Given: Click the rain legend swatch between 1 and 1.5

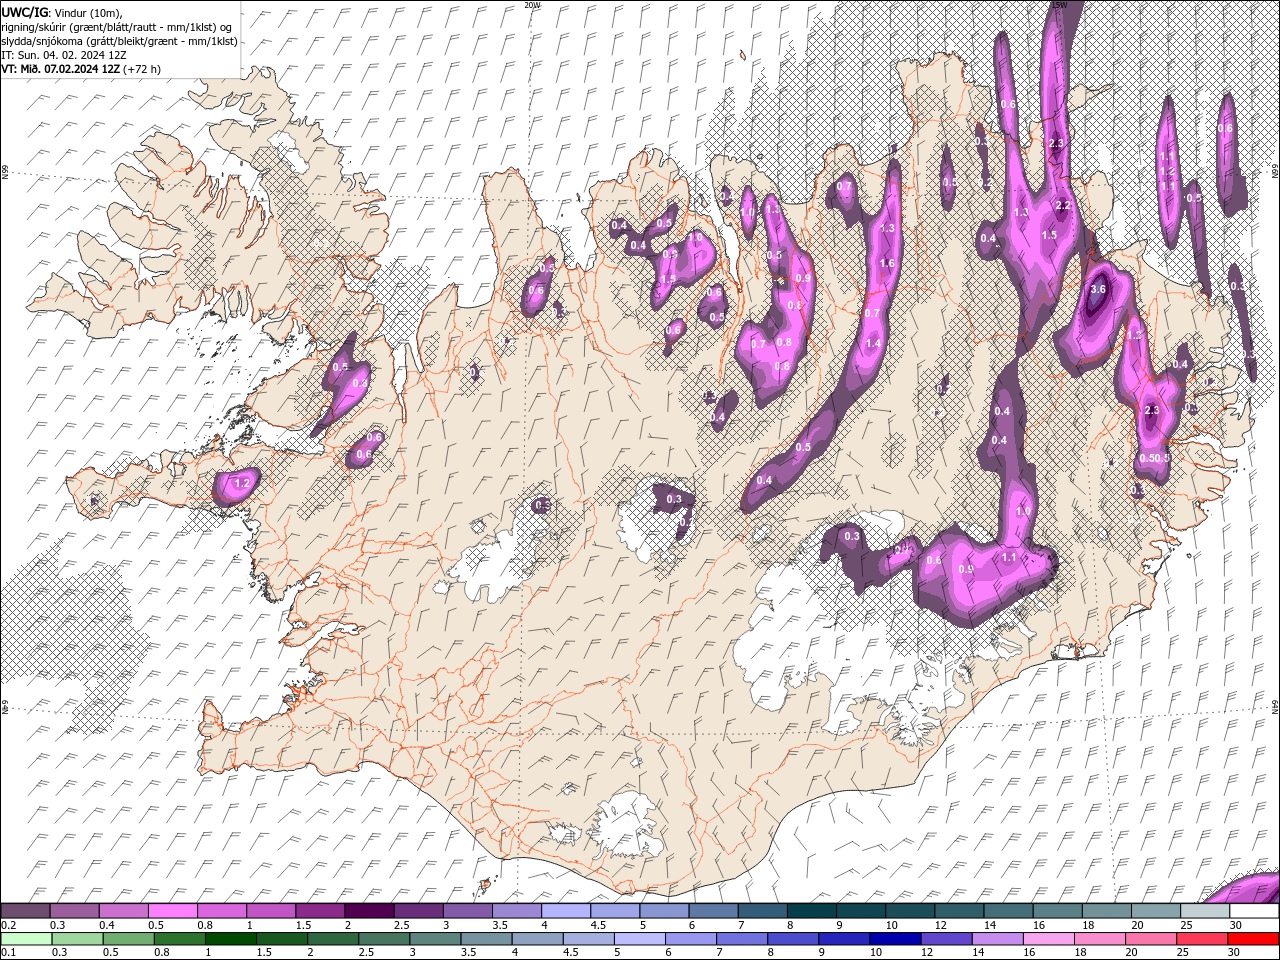Looking at the screenshot, I should pyautogui.click(x=230, y=939).
